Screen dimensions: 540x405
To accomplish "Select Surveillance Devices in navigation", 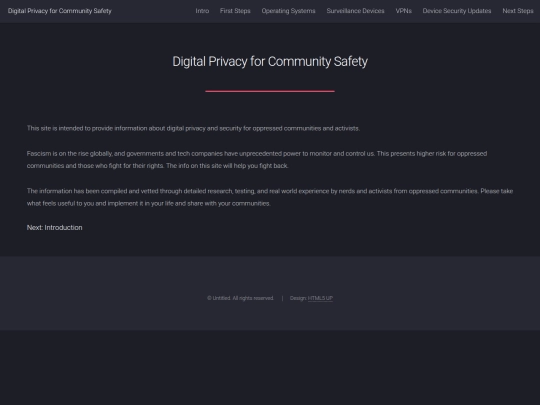I will tap(355, 11).
